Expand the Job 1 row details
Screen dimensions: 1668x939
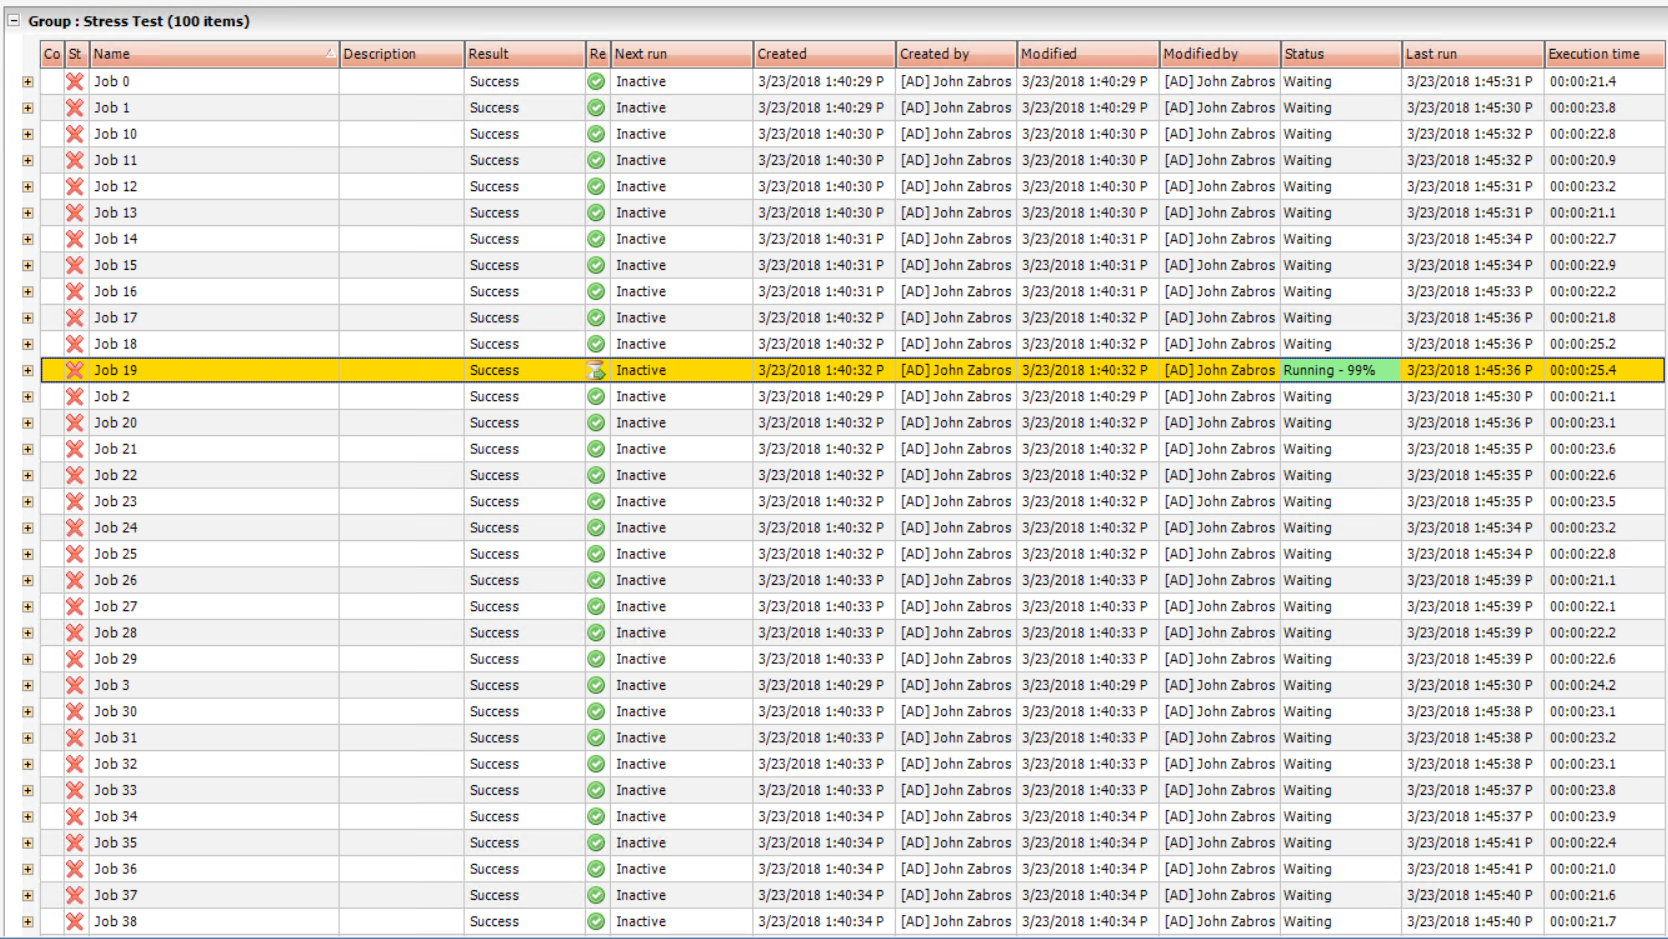coord(28,108)
